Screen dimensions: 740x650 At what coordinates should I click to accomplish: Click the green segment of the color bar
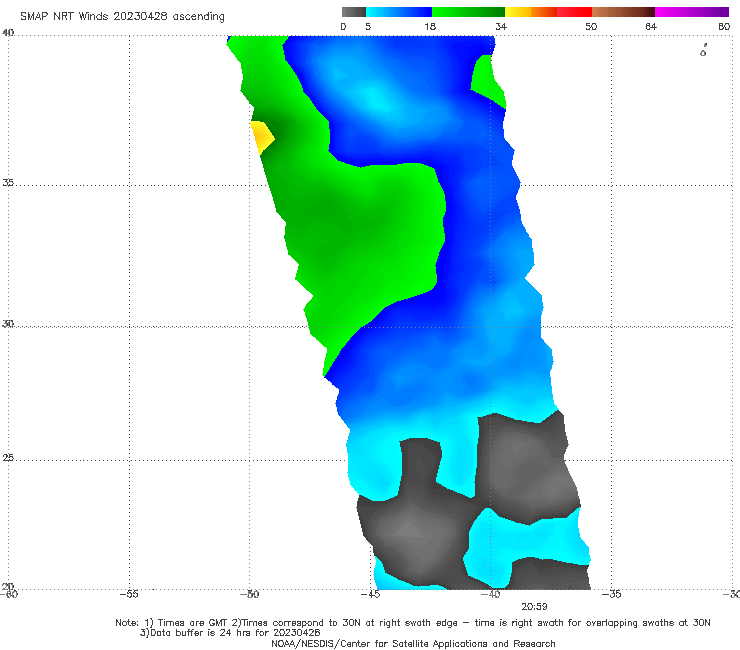468,12
